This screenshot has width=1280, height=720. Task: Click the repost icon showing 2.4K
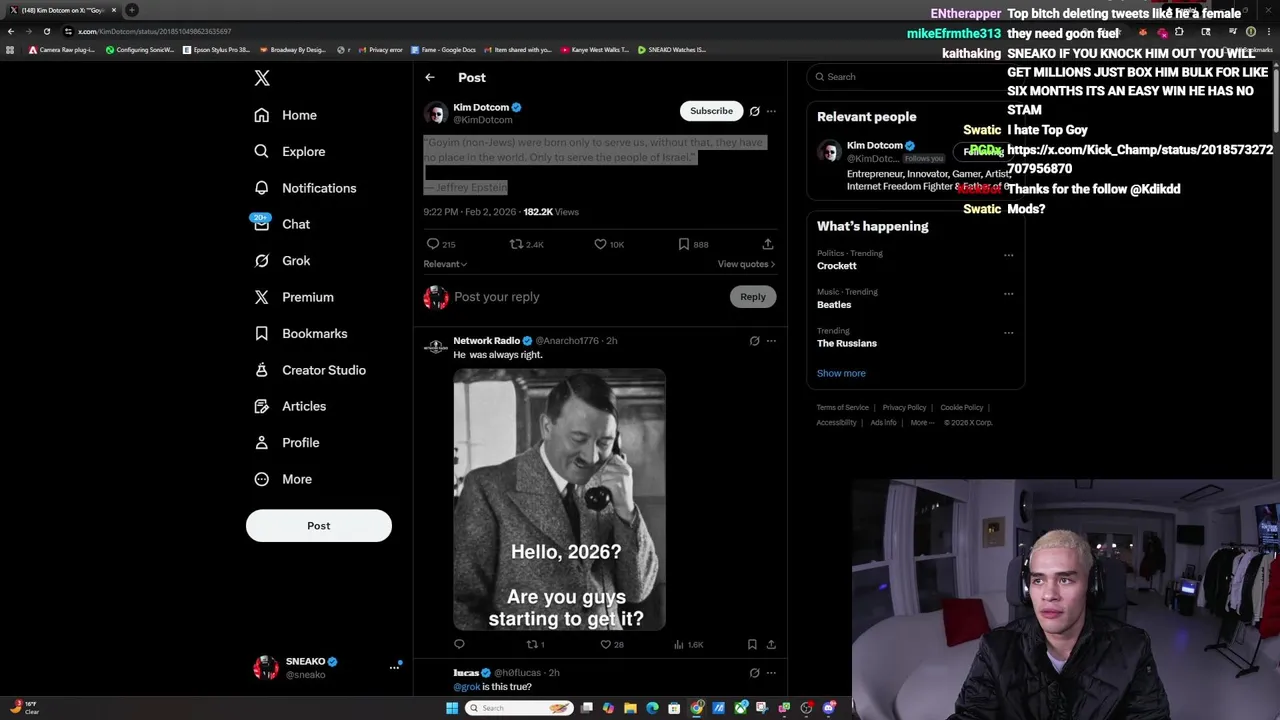[516, 244]
